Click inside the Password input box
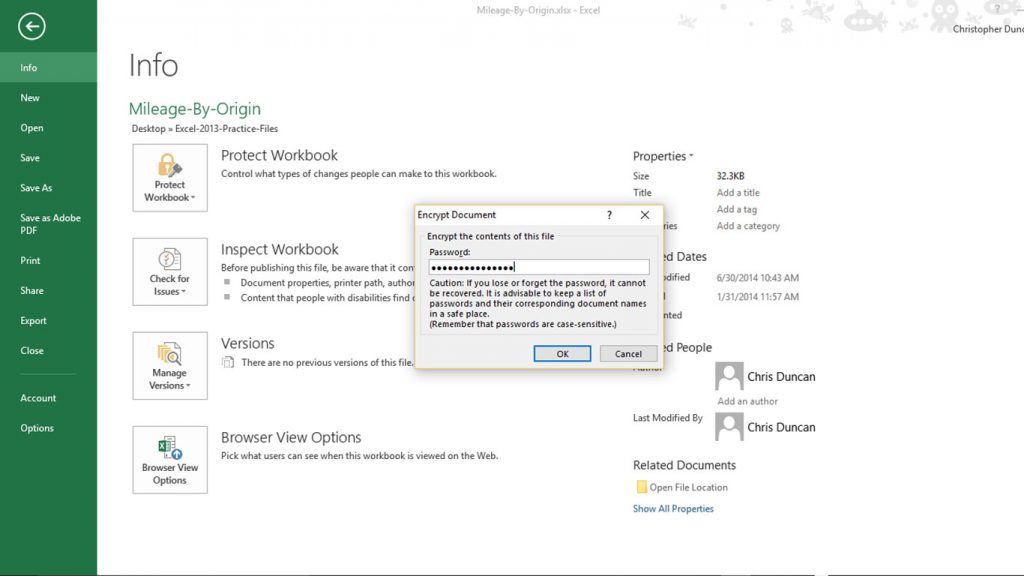Screen dimensions: 1024x576 (x=538, y=266)
